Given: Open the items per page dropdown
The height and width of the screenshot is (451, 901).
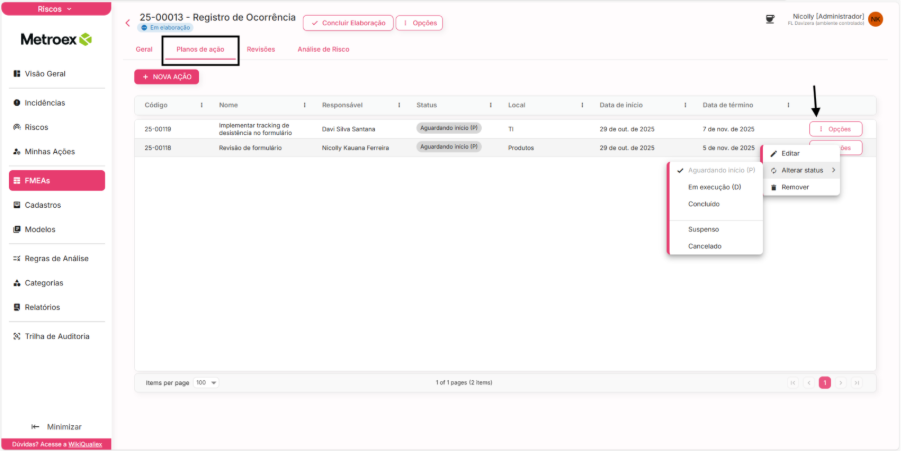Looking at the screenshot, I should click(207, 382).
